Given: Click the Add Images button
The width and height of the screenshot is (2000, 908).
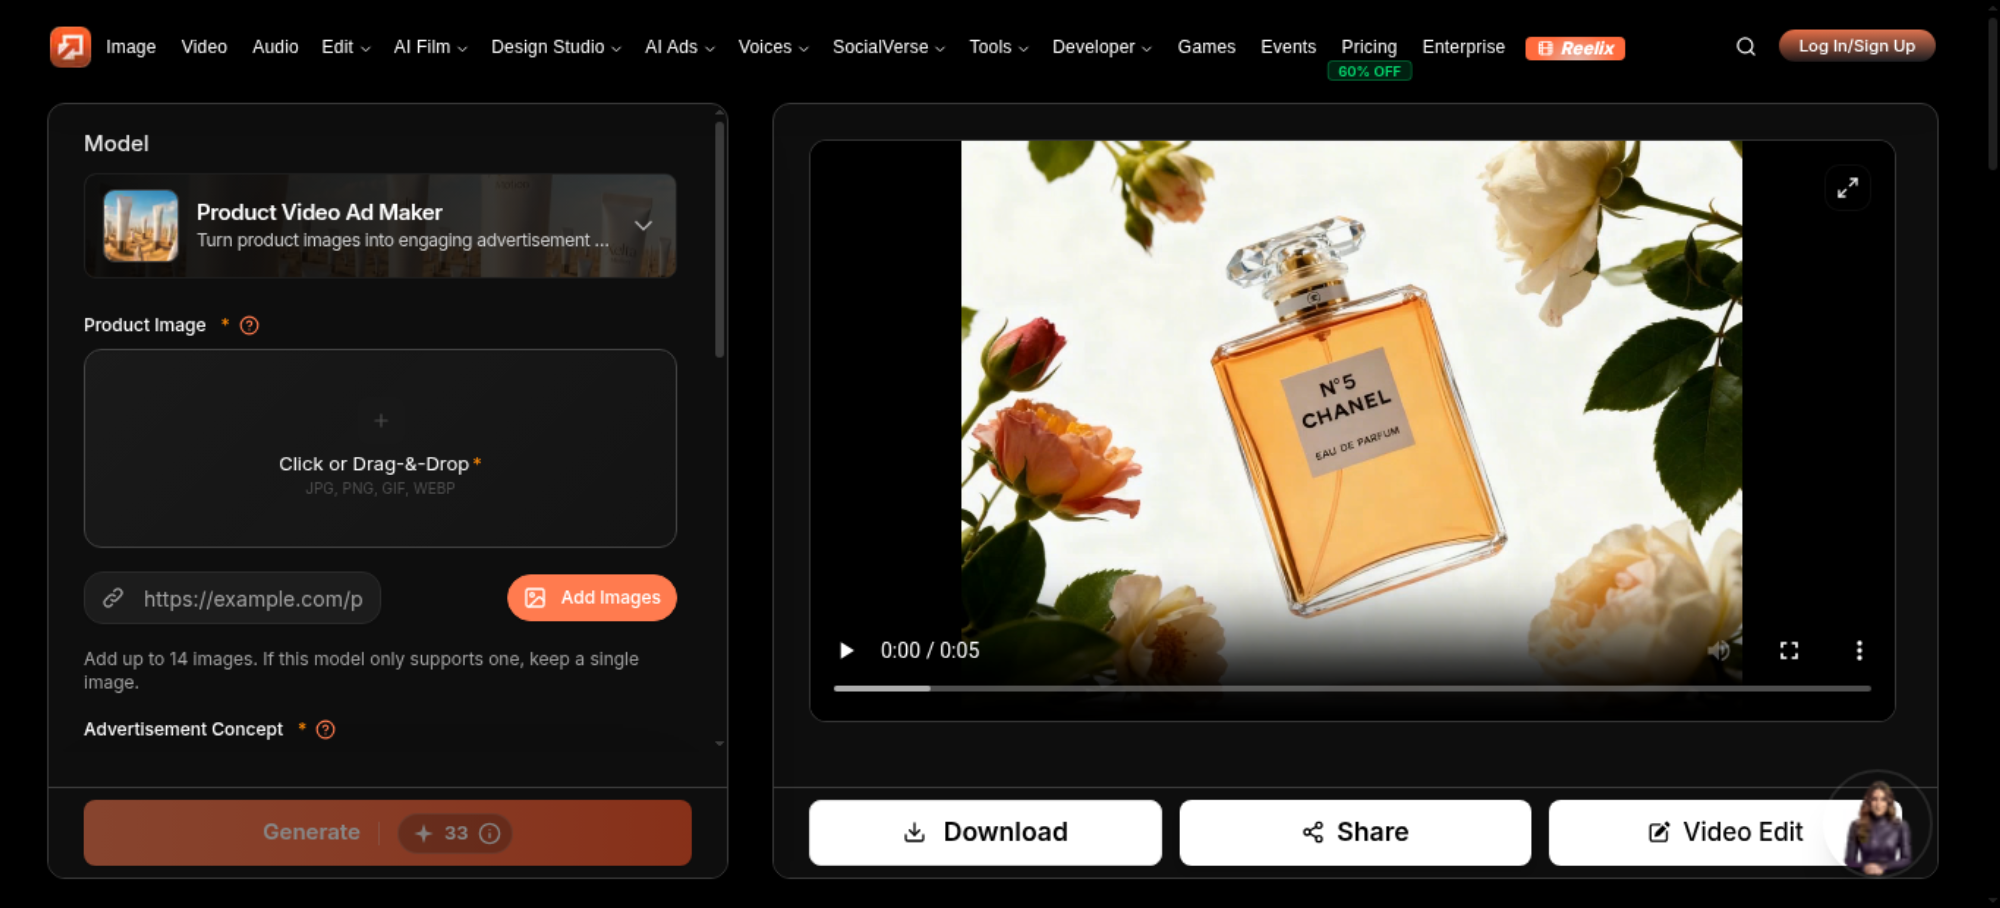Looking at the screenshot, I should 592,598.
